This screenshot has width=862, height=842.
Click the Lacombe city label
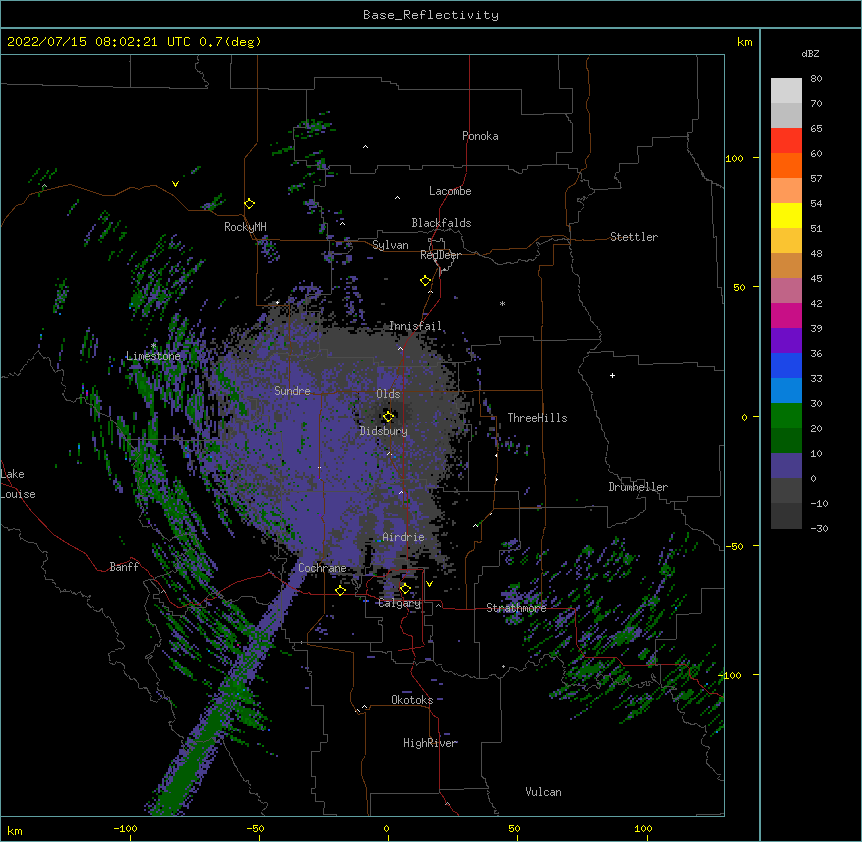(x=450, y=191)
